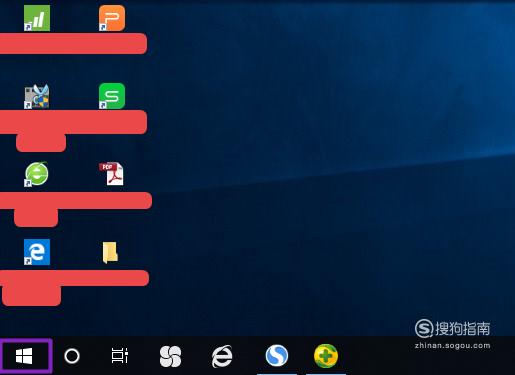Image resolution: width=515 pixels, height=375 pixels.
Task: Open Cortana search circle on taskbar
Action: (x=72, y=356)
